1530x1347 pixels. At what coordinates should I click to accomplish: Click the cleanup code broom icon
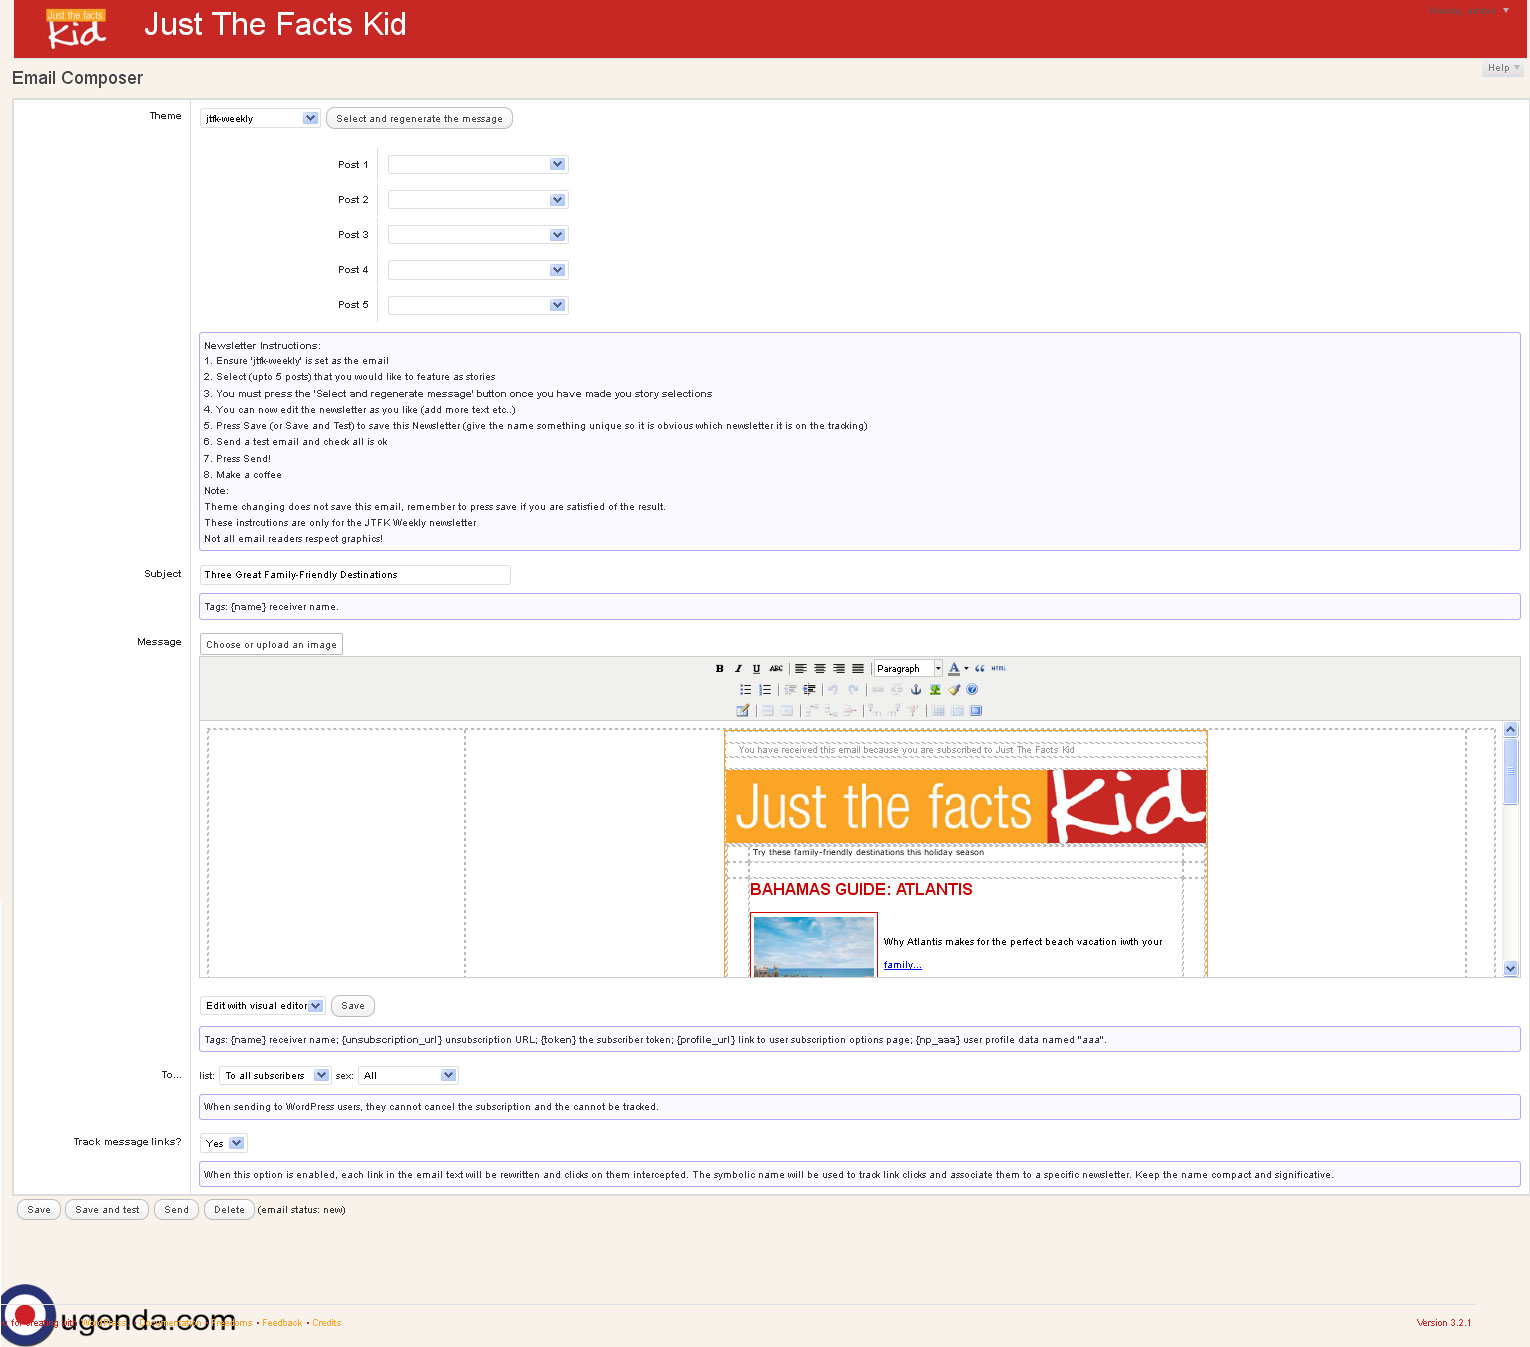pos(954,690)
